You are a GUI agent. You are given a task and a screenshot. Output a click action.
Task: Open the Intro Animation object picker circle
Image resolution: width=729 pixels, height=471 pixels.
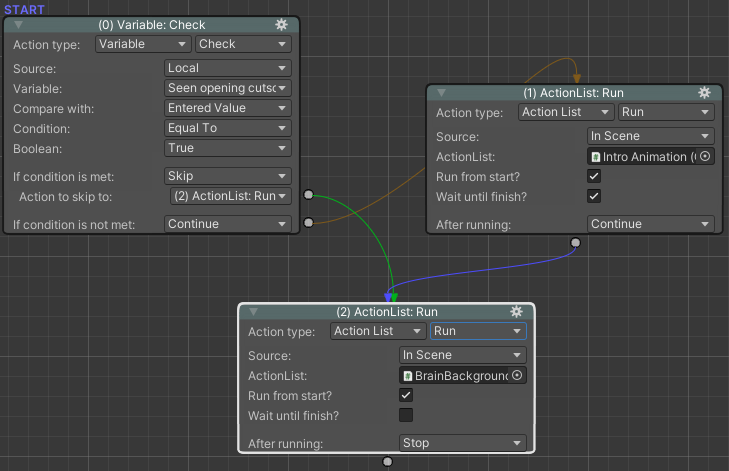click(705, 156)
